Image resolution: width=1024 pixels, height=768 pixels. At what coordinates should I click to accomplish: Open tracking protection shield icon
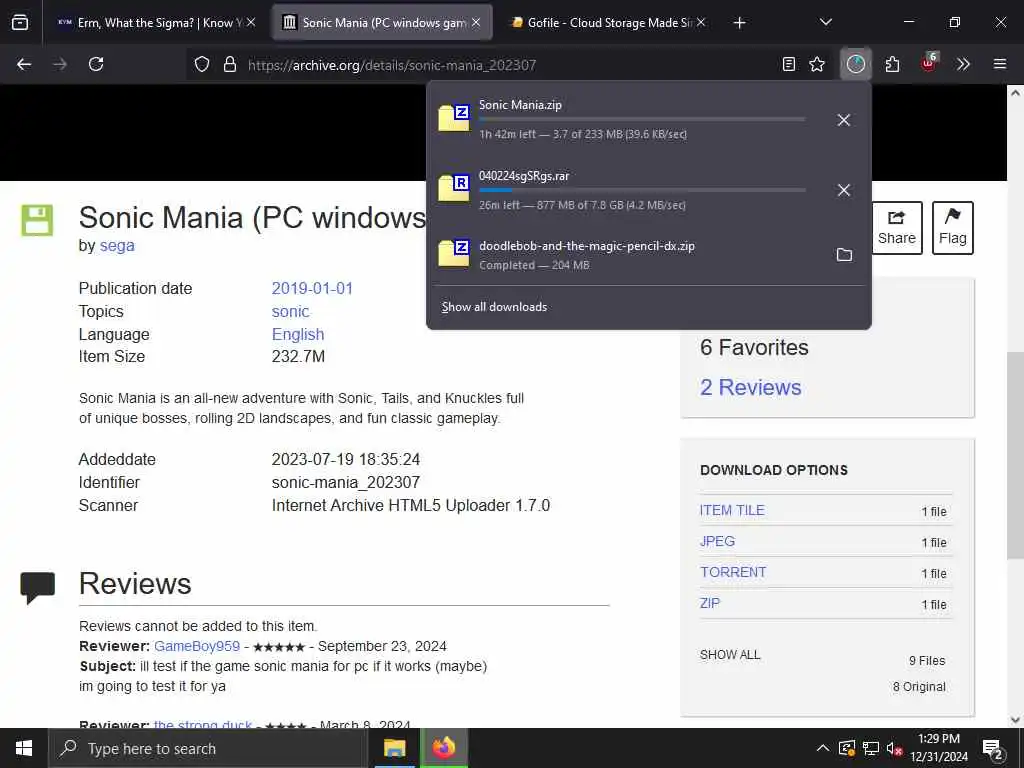click(202, 64)
